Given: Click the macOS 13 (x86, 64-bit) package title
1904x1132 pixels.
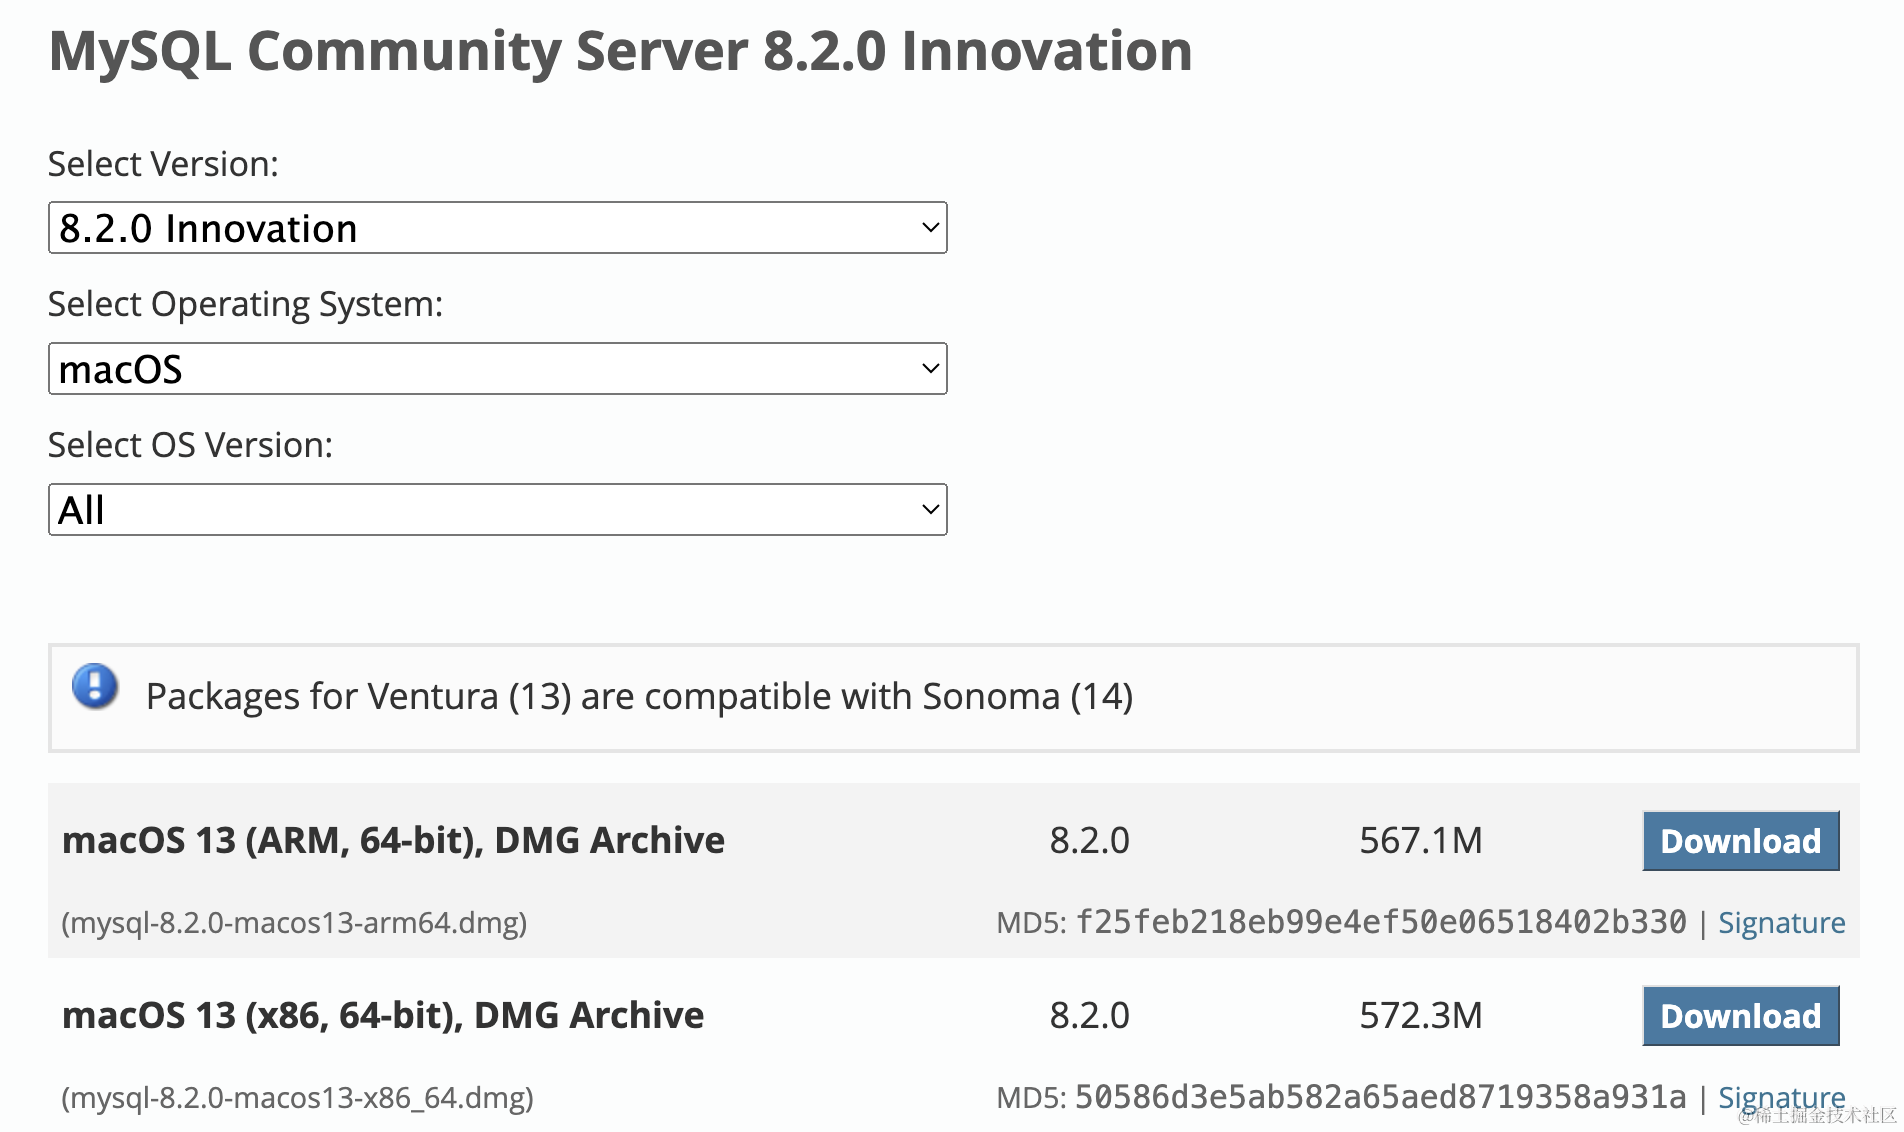Looking at the screenshot, I should click(x=383, y=1015).
